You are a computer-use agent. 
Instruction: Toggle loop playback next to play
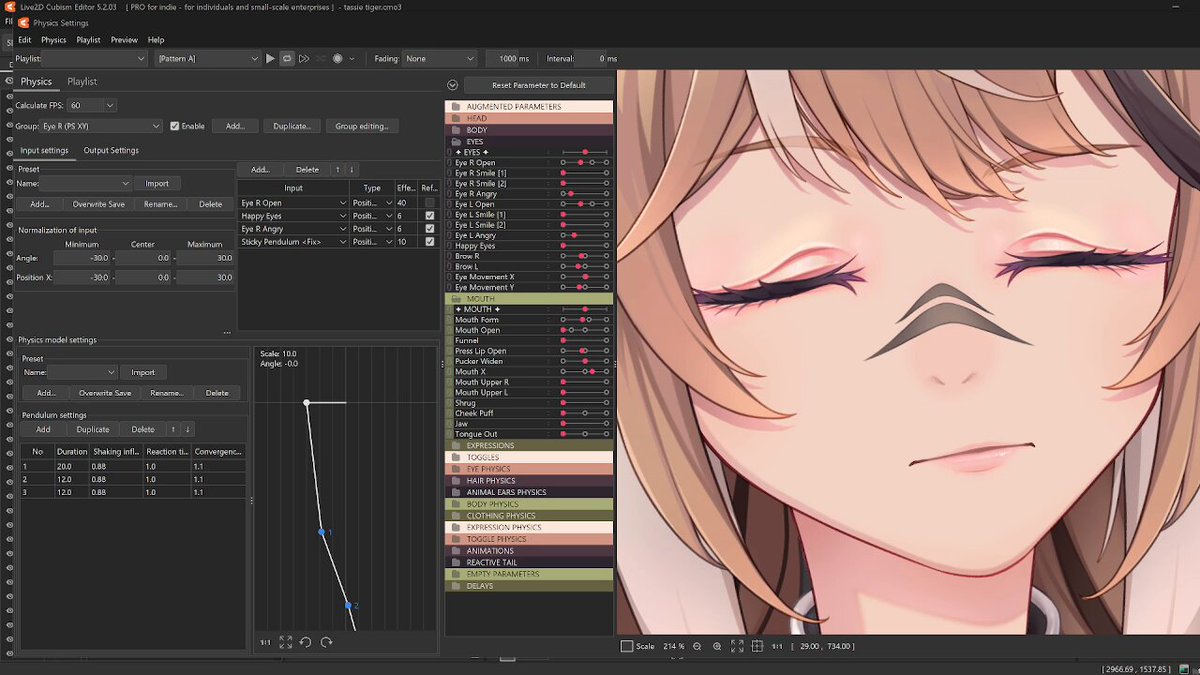tap(287, 59)
